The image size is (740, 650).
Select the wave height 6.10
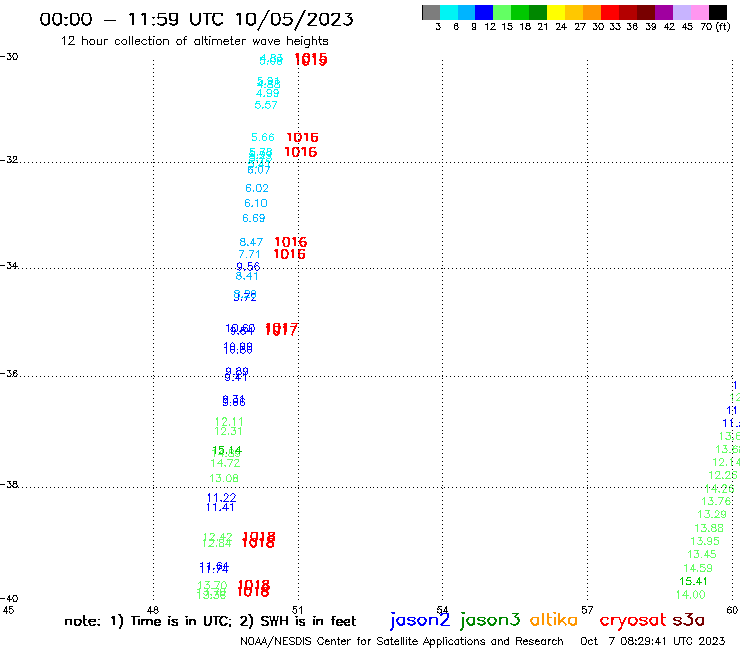(256, 203)
